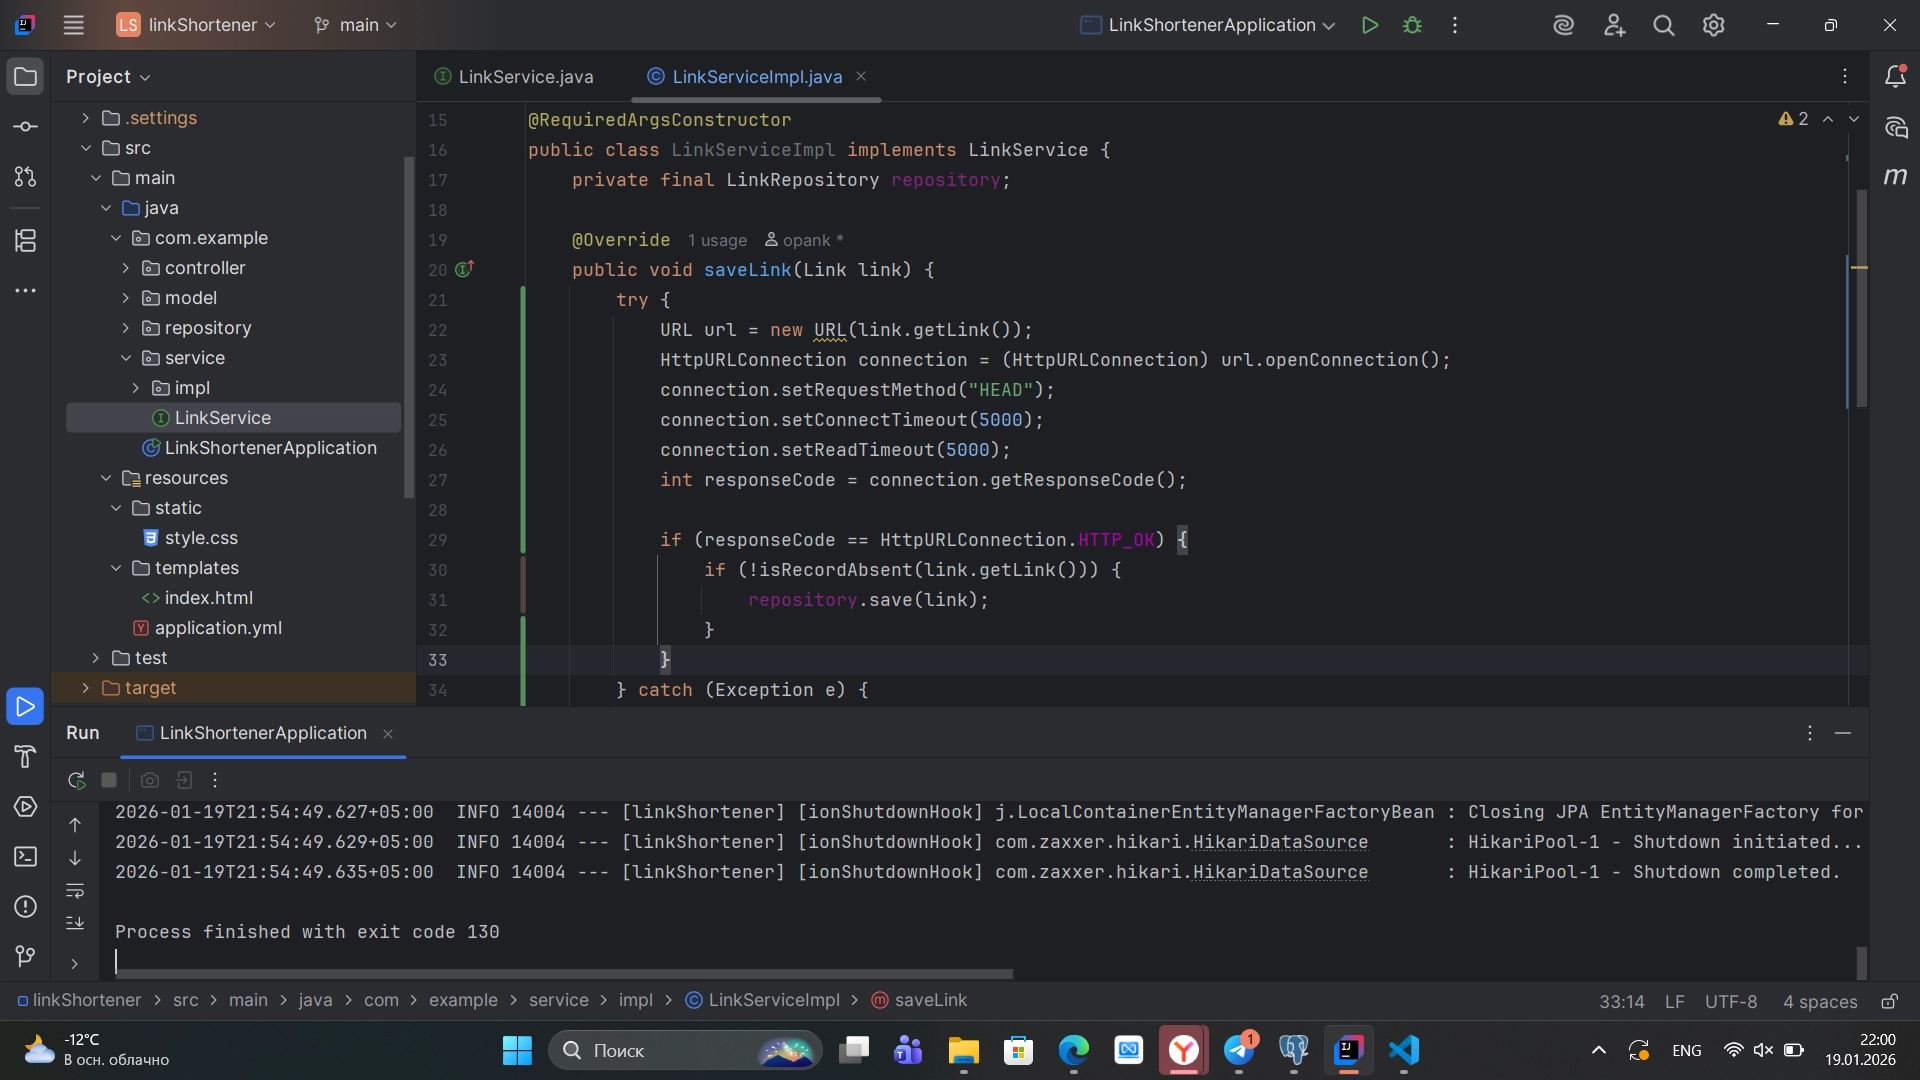The width and height of the screenshot is (1920, 1080).
Task: Rerun the application in Run panel
Action: point(76,780)
